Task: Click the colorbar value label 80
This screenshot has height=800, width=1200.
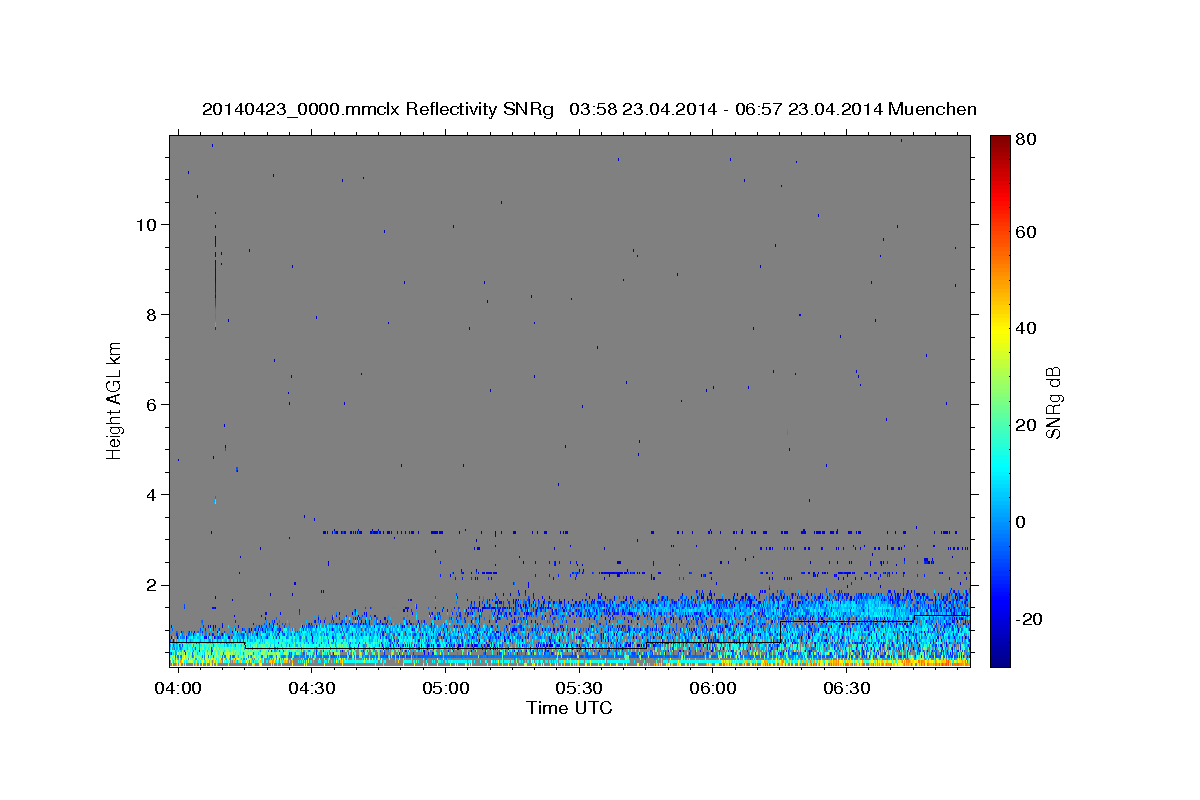Action: click(x=1025, y=140)
